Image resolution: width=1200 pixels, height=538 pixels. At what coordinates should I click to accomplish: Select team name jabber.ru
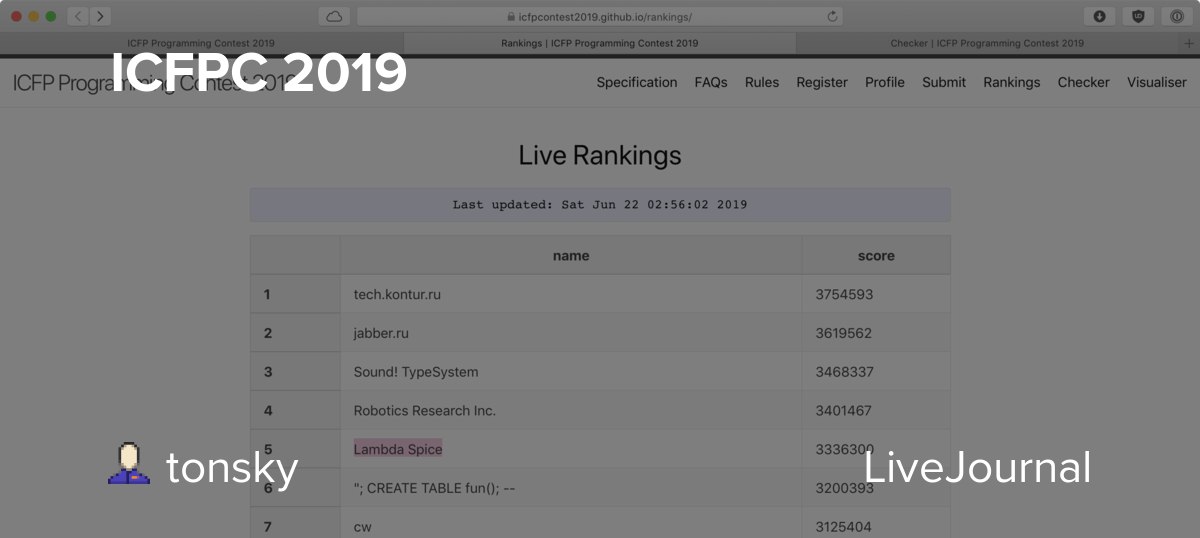pyautogui.click(x=381, y=333)
